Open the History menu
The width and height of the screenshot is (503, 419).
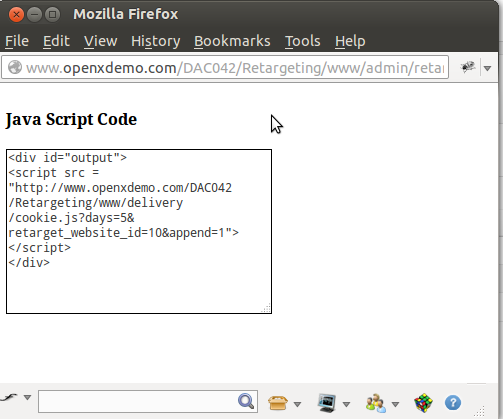[155, 41]
